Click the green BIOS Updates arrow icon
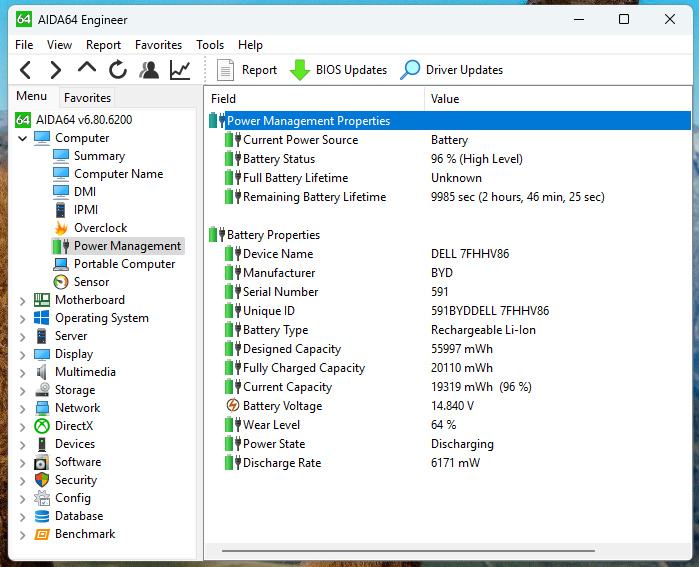This screenshot has width=699, height=567. (300, 70)
